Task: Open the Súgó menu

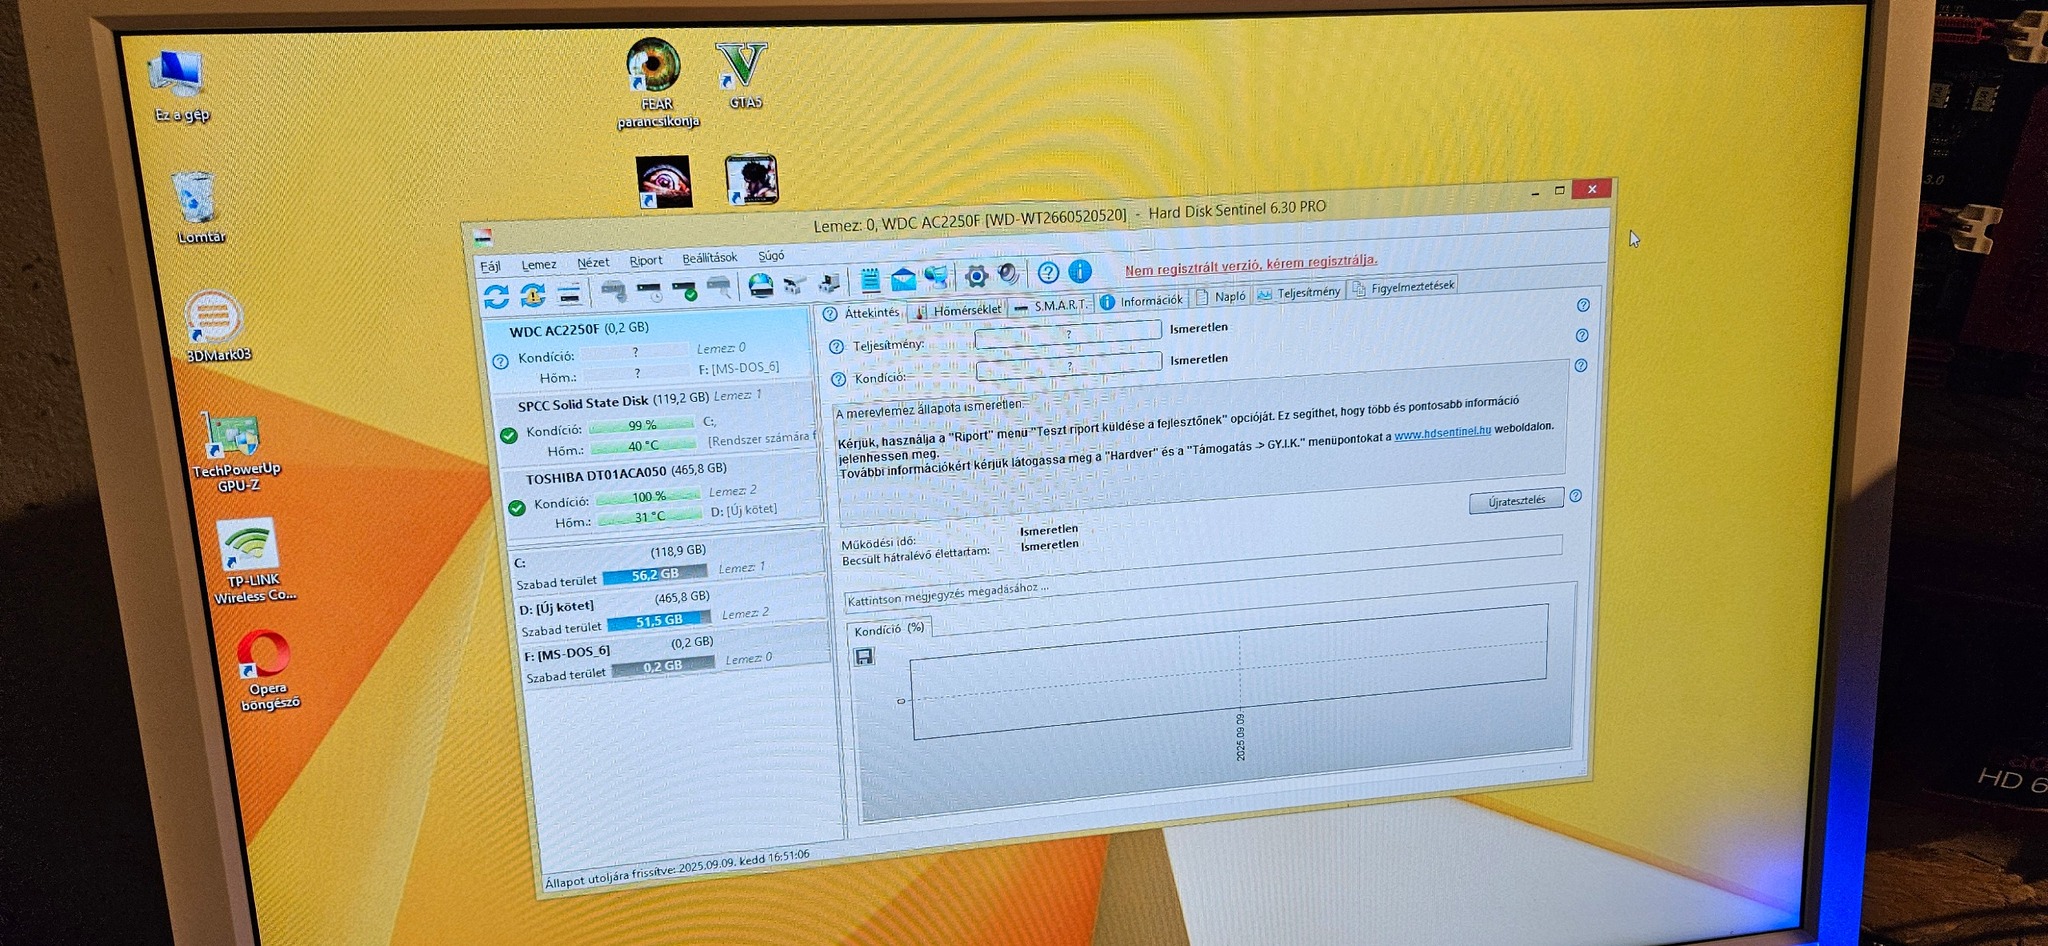Action: tap(771, 256)
